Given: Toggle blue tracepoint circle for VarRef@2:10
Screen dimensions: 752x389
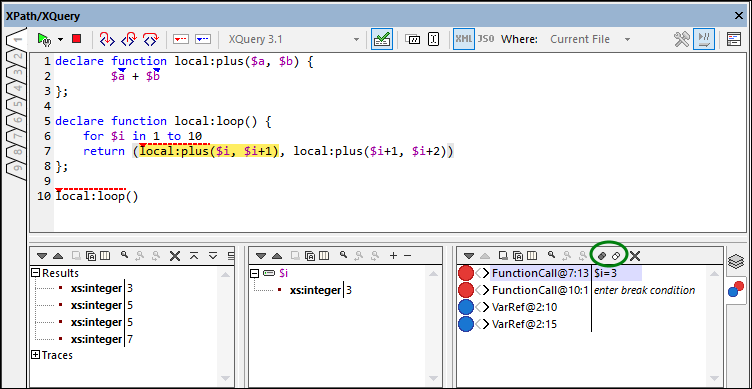Looking at the screenshot, I should pyautogui.click(x=466, y=306).
